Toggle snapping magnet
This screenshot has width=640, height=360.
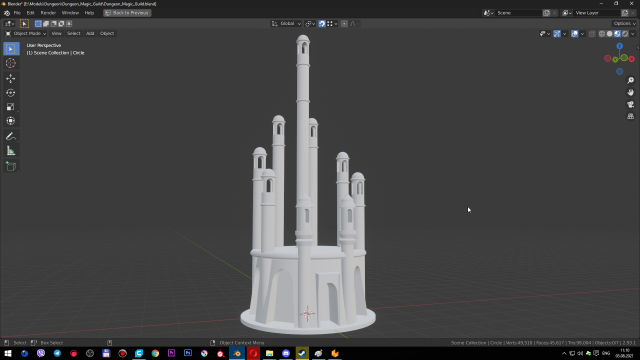pos(322,24)
